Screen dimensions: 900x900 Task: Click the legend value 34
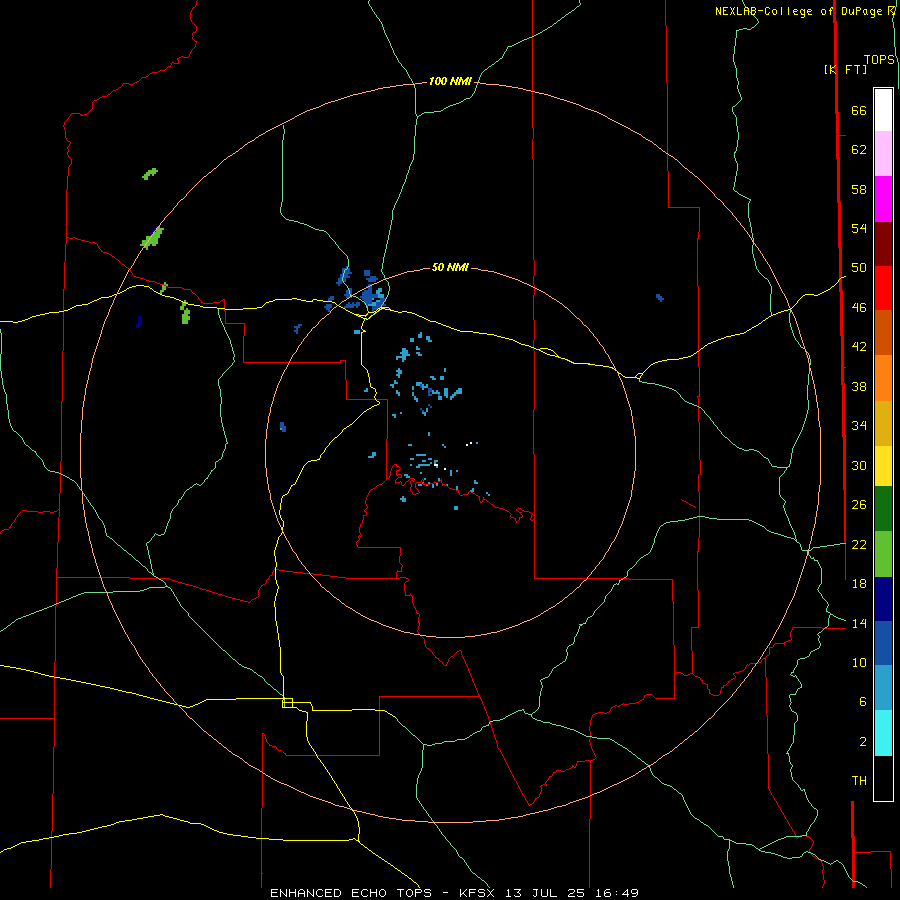coord(859,426)
